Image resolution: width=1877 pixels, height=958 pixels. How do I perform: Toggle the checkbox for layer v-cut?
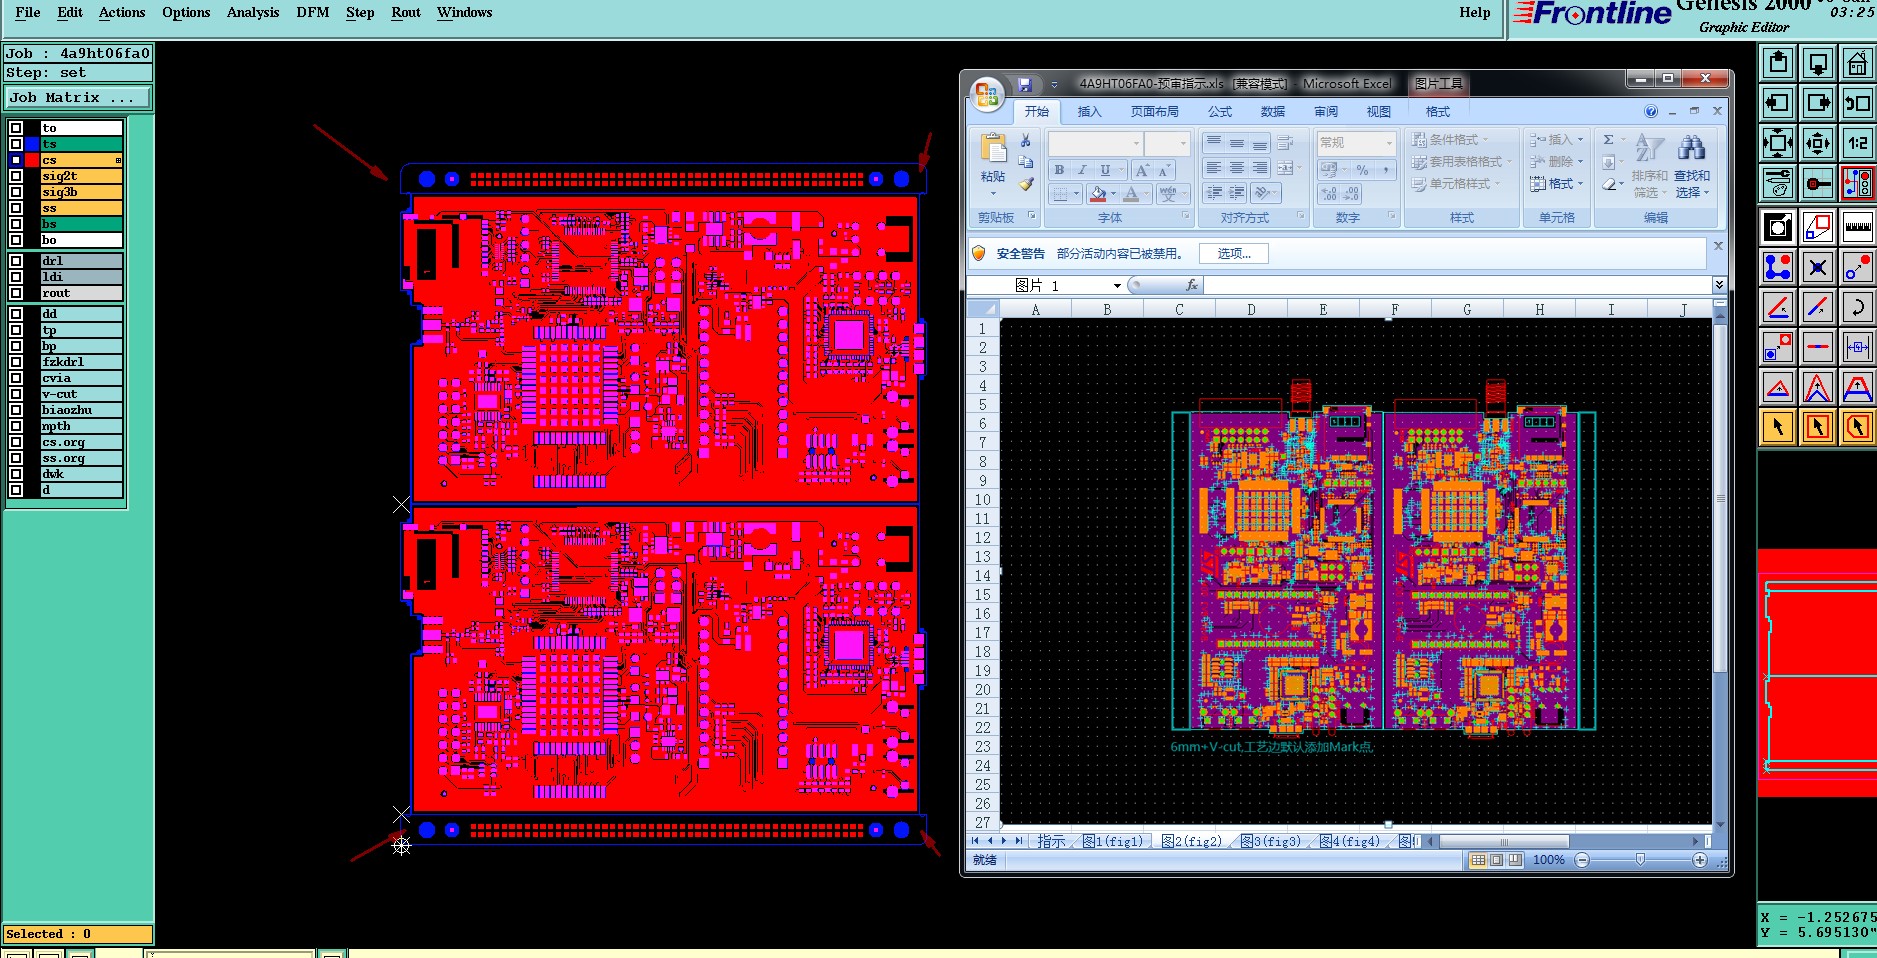tap(16, 394)
